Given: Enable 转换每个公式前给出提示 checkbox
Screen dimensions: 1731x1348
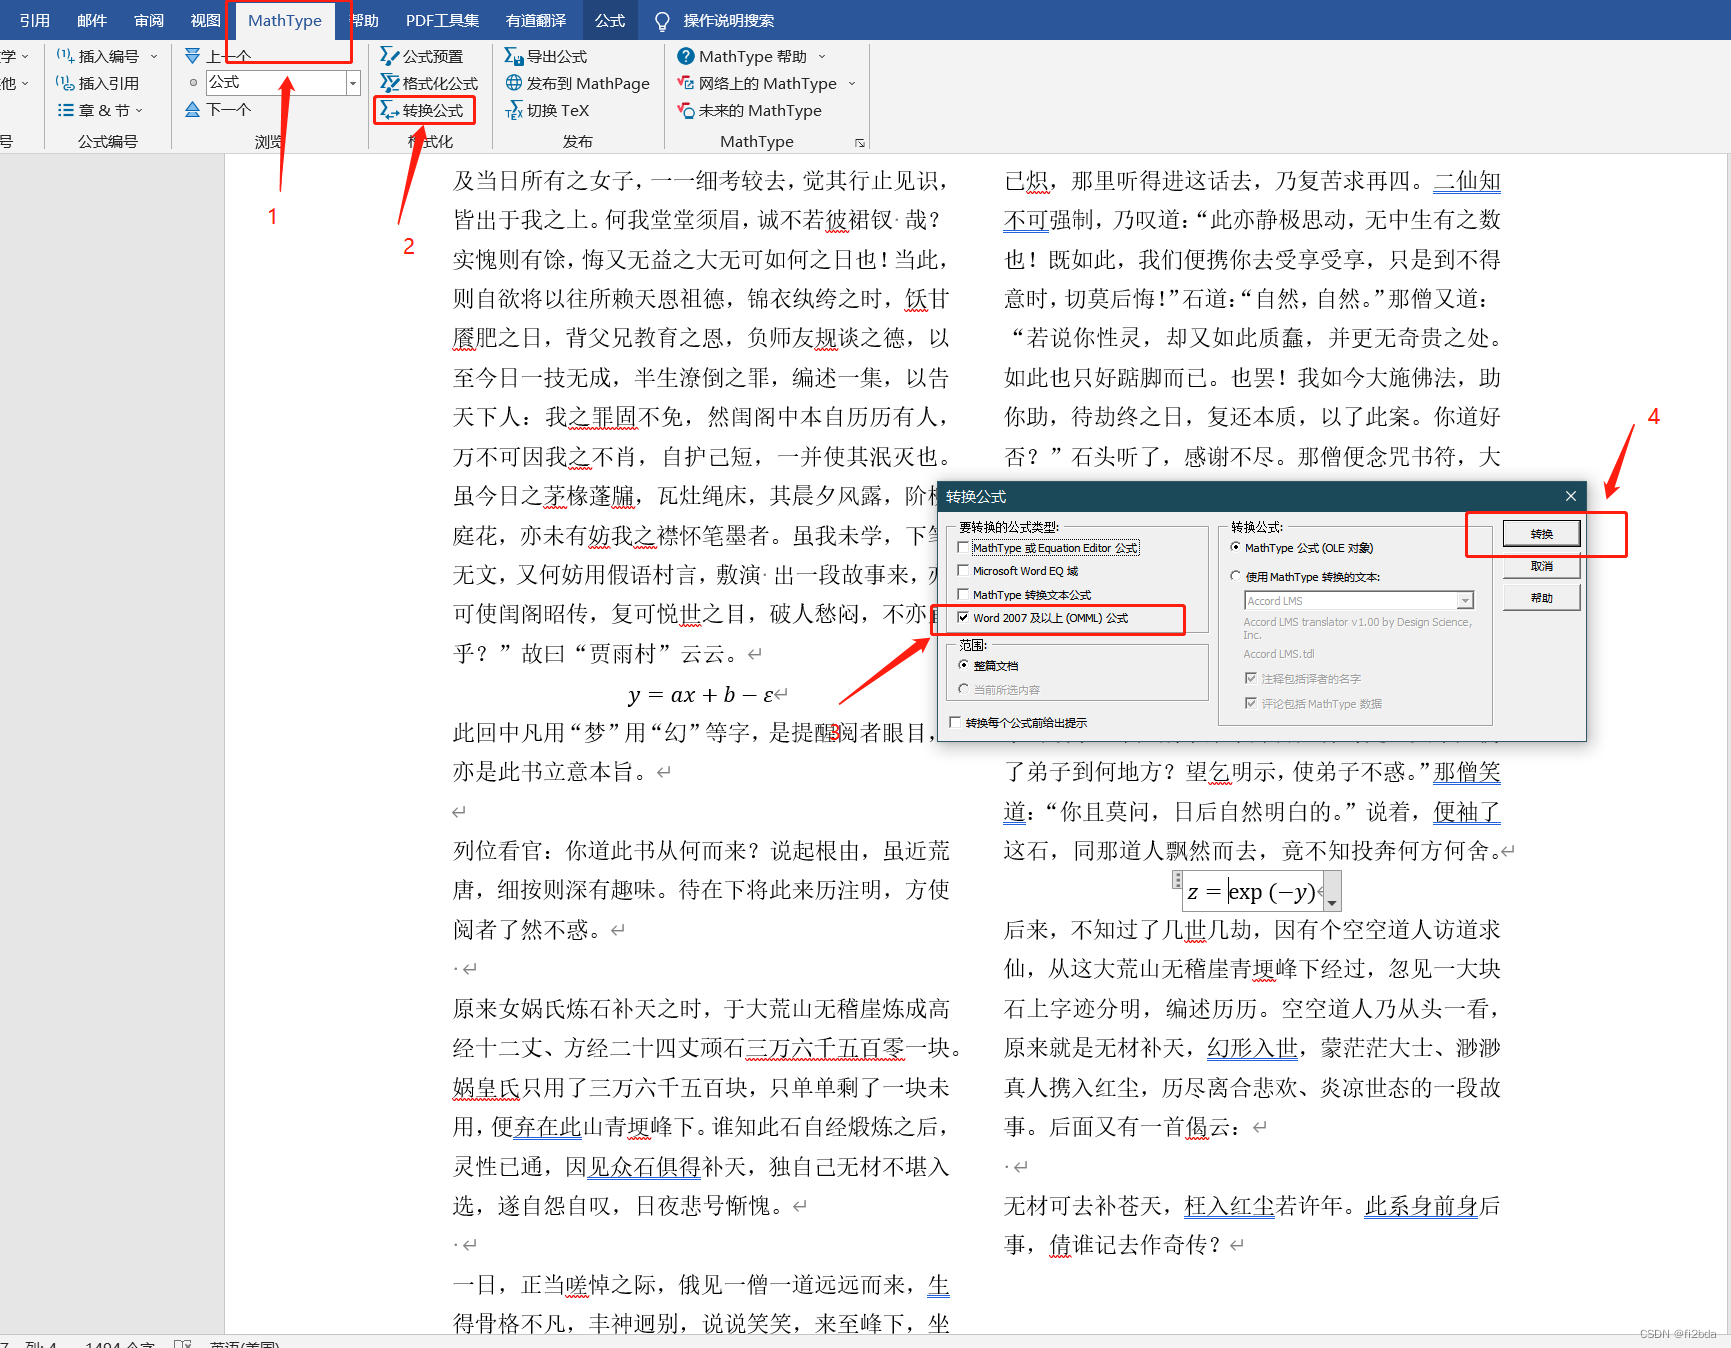Looking at the screenshot, I should [956, 722].
